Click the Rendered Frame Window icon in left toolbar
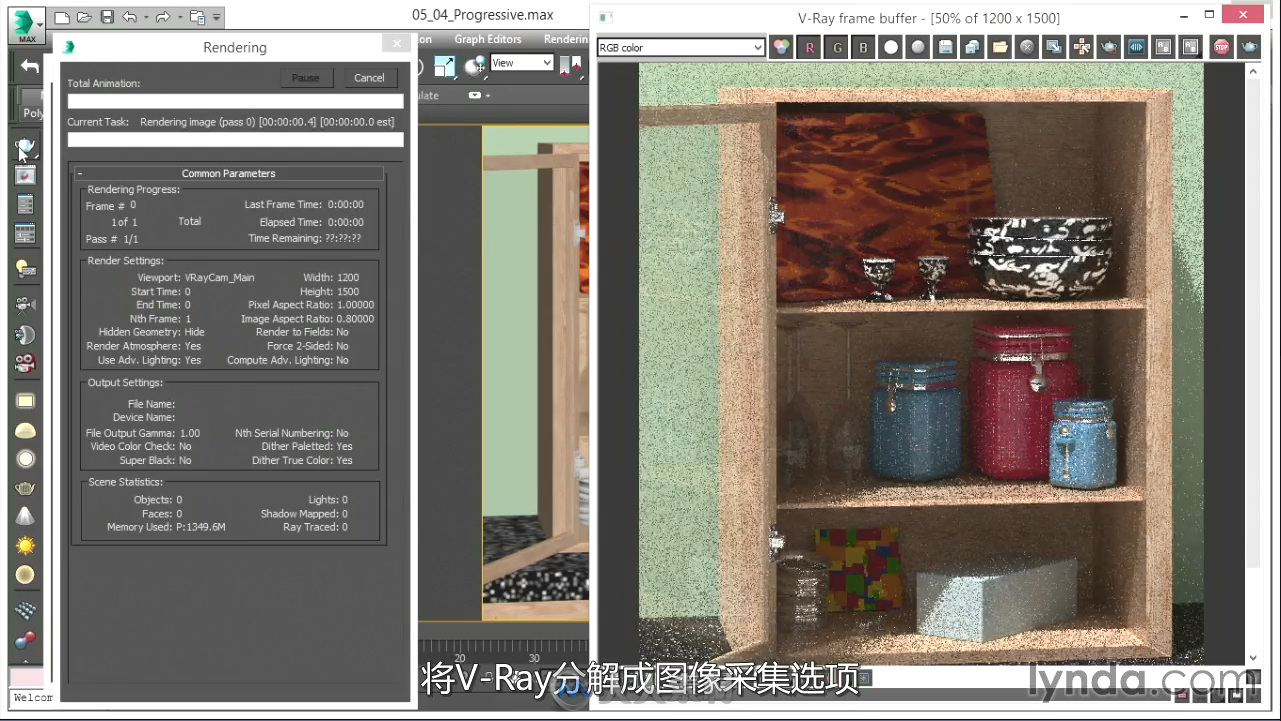This screenshot has width=1281, height=721. [x=26, y=175]
